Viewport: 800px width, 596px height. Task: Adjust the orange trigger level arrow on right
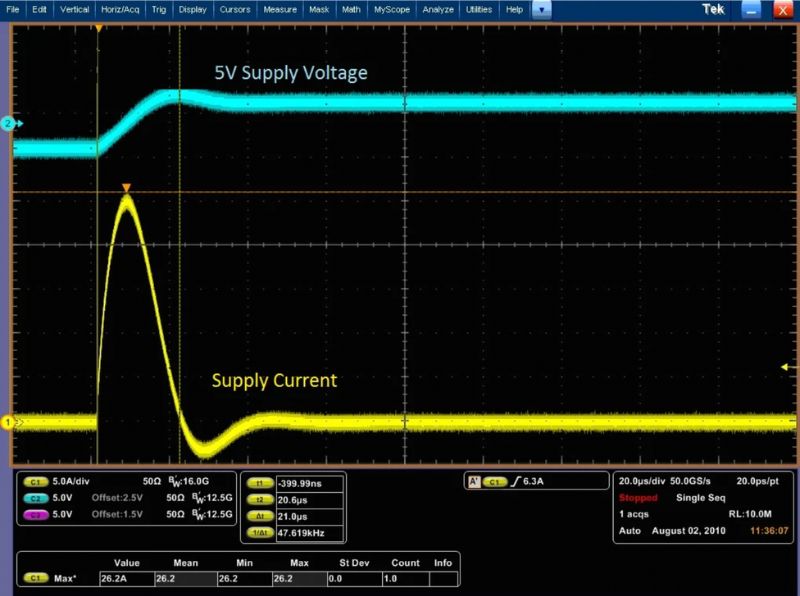(x=785, y=367)
